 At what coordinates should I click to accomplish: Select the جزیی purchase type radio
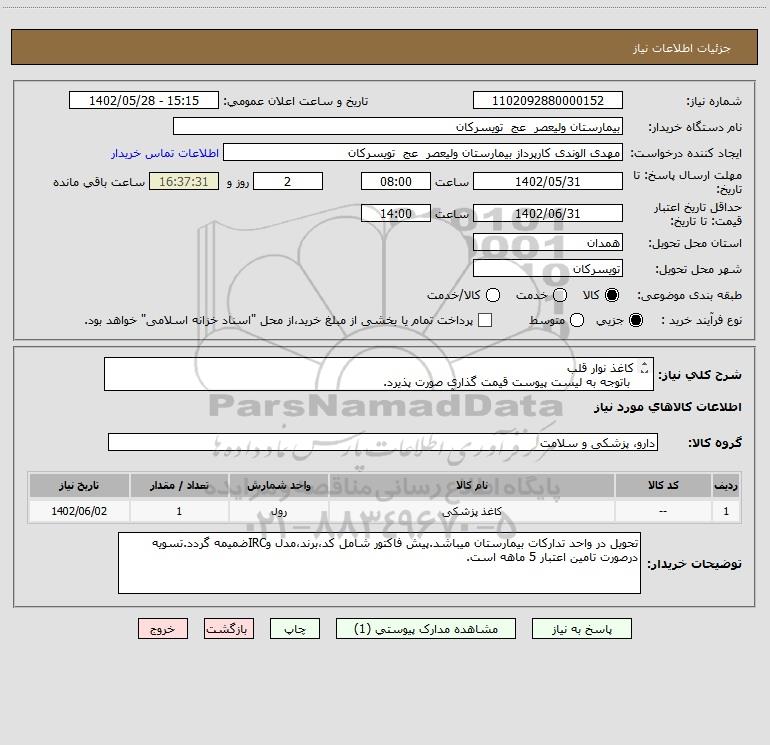[x=635, y=320]
